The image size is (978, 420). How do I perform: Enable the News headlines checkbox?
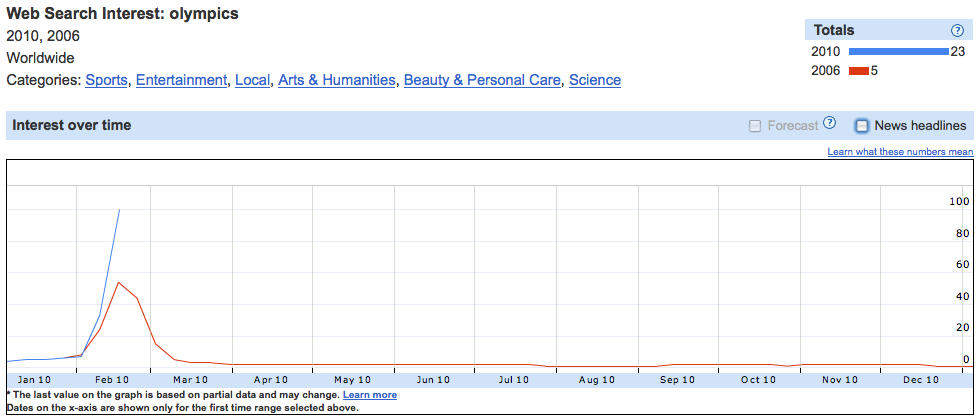point(861,126)
